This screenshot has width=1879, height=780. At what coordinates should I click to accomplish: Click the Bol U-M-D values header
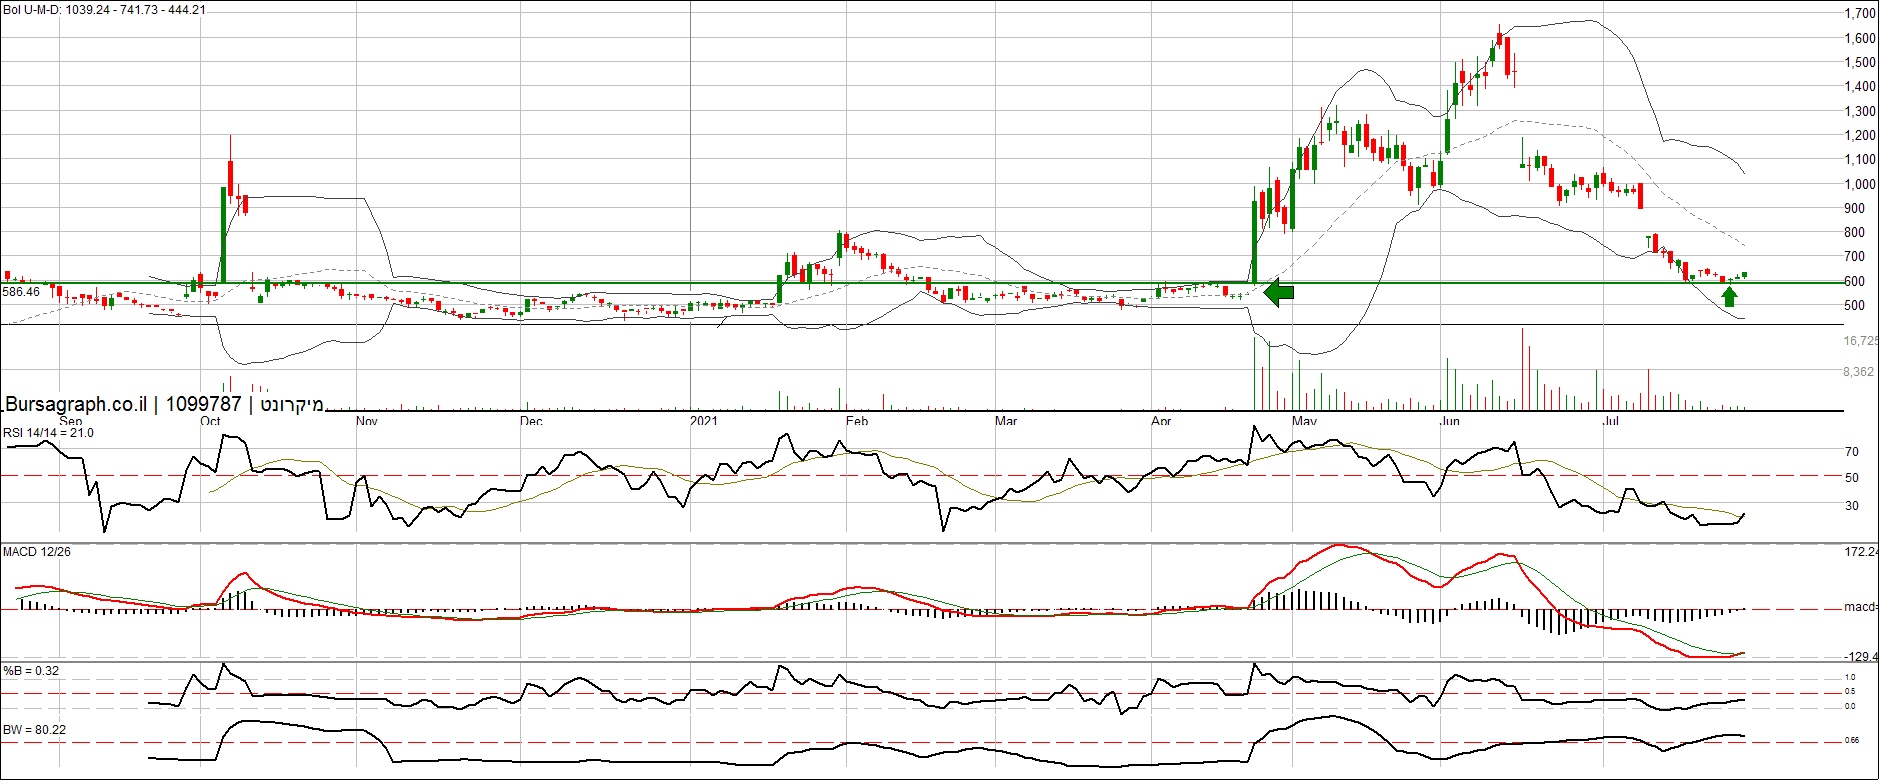click(x=104, y=9)
